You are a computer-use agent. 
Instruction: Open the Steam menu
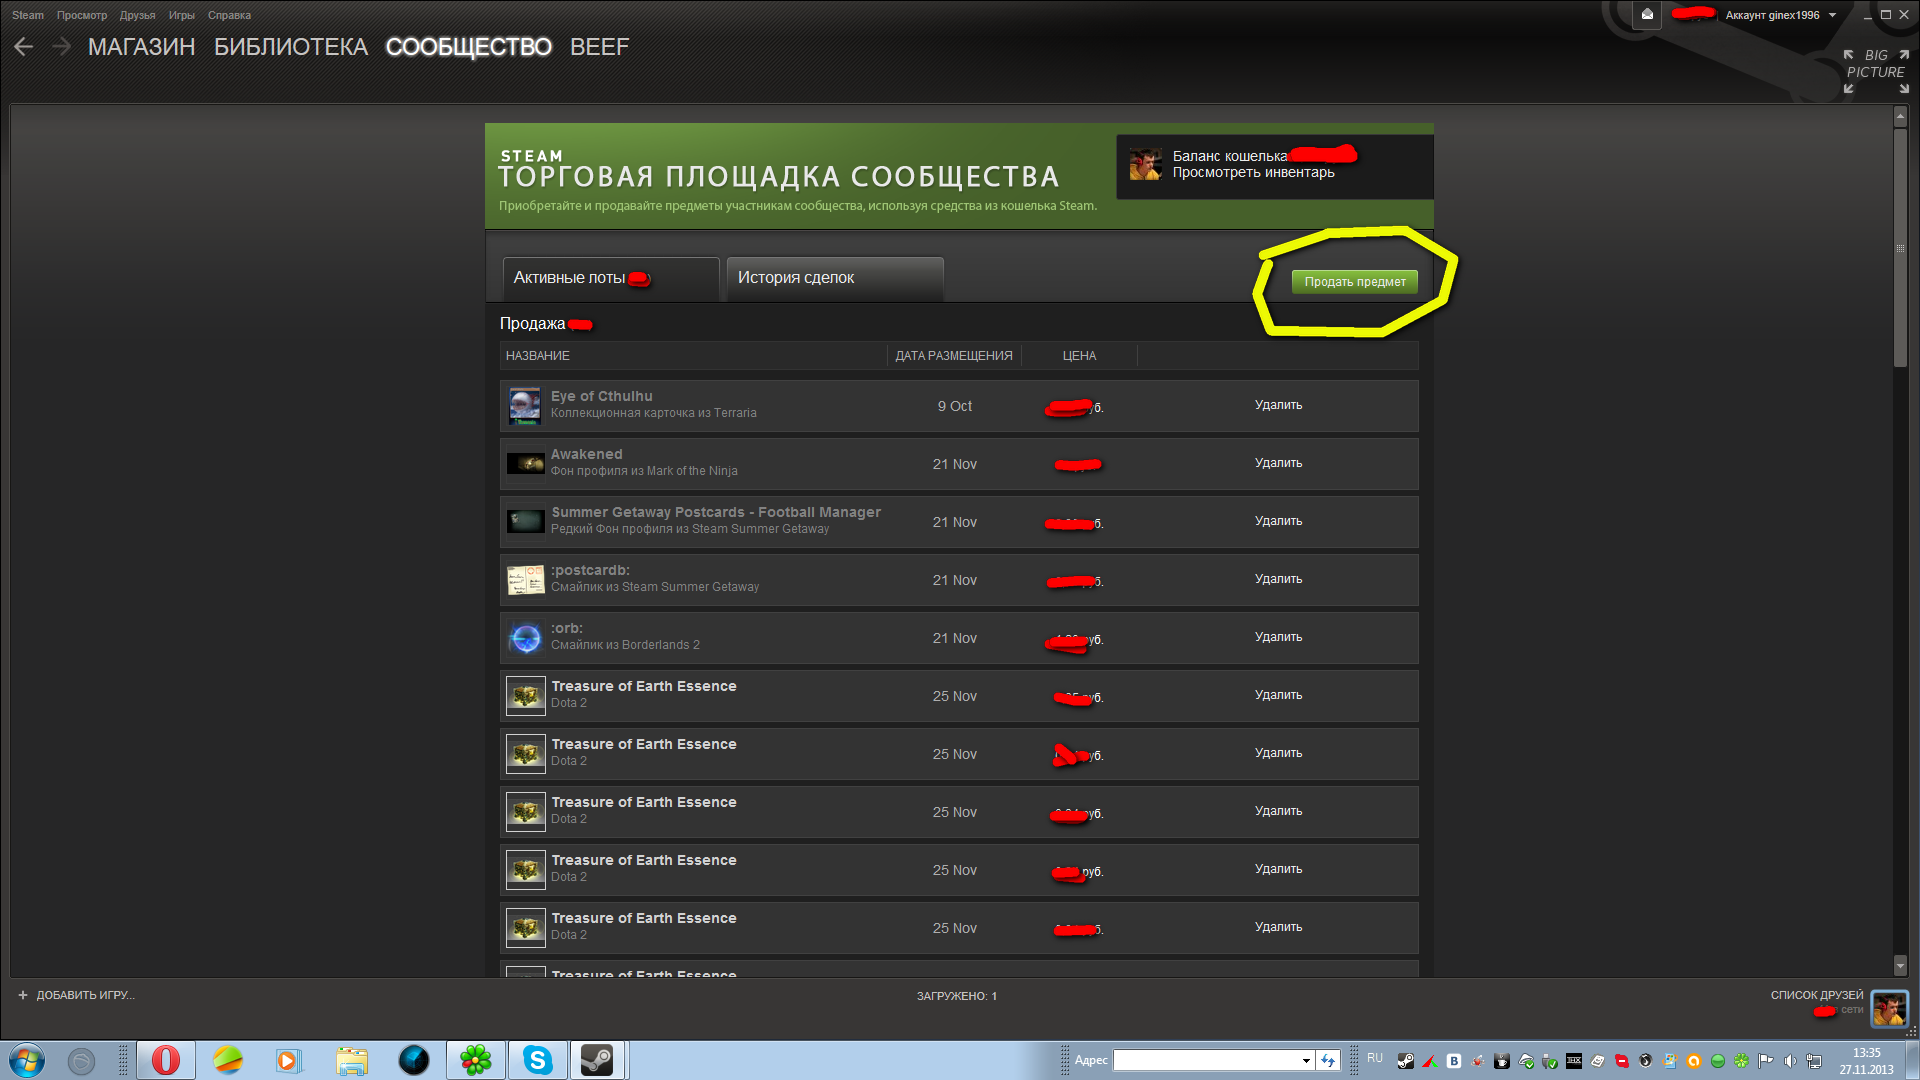(x=28, y=15)
